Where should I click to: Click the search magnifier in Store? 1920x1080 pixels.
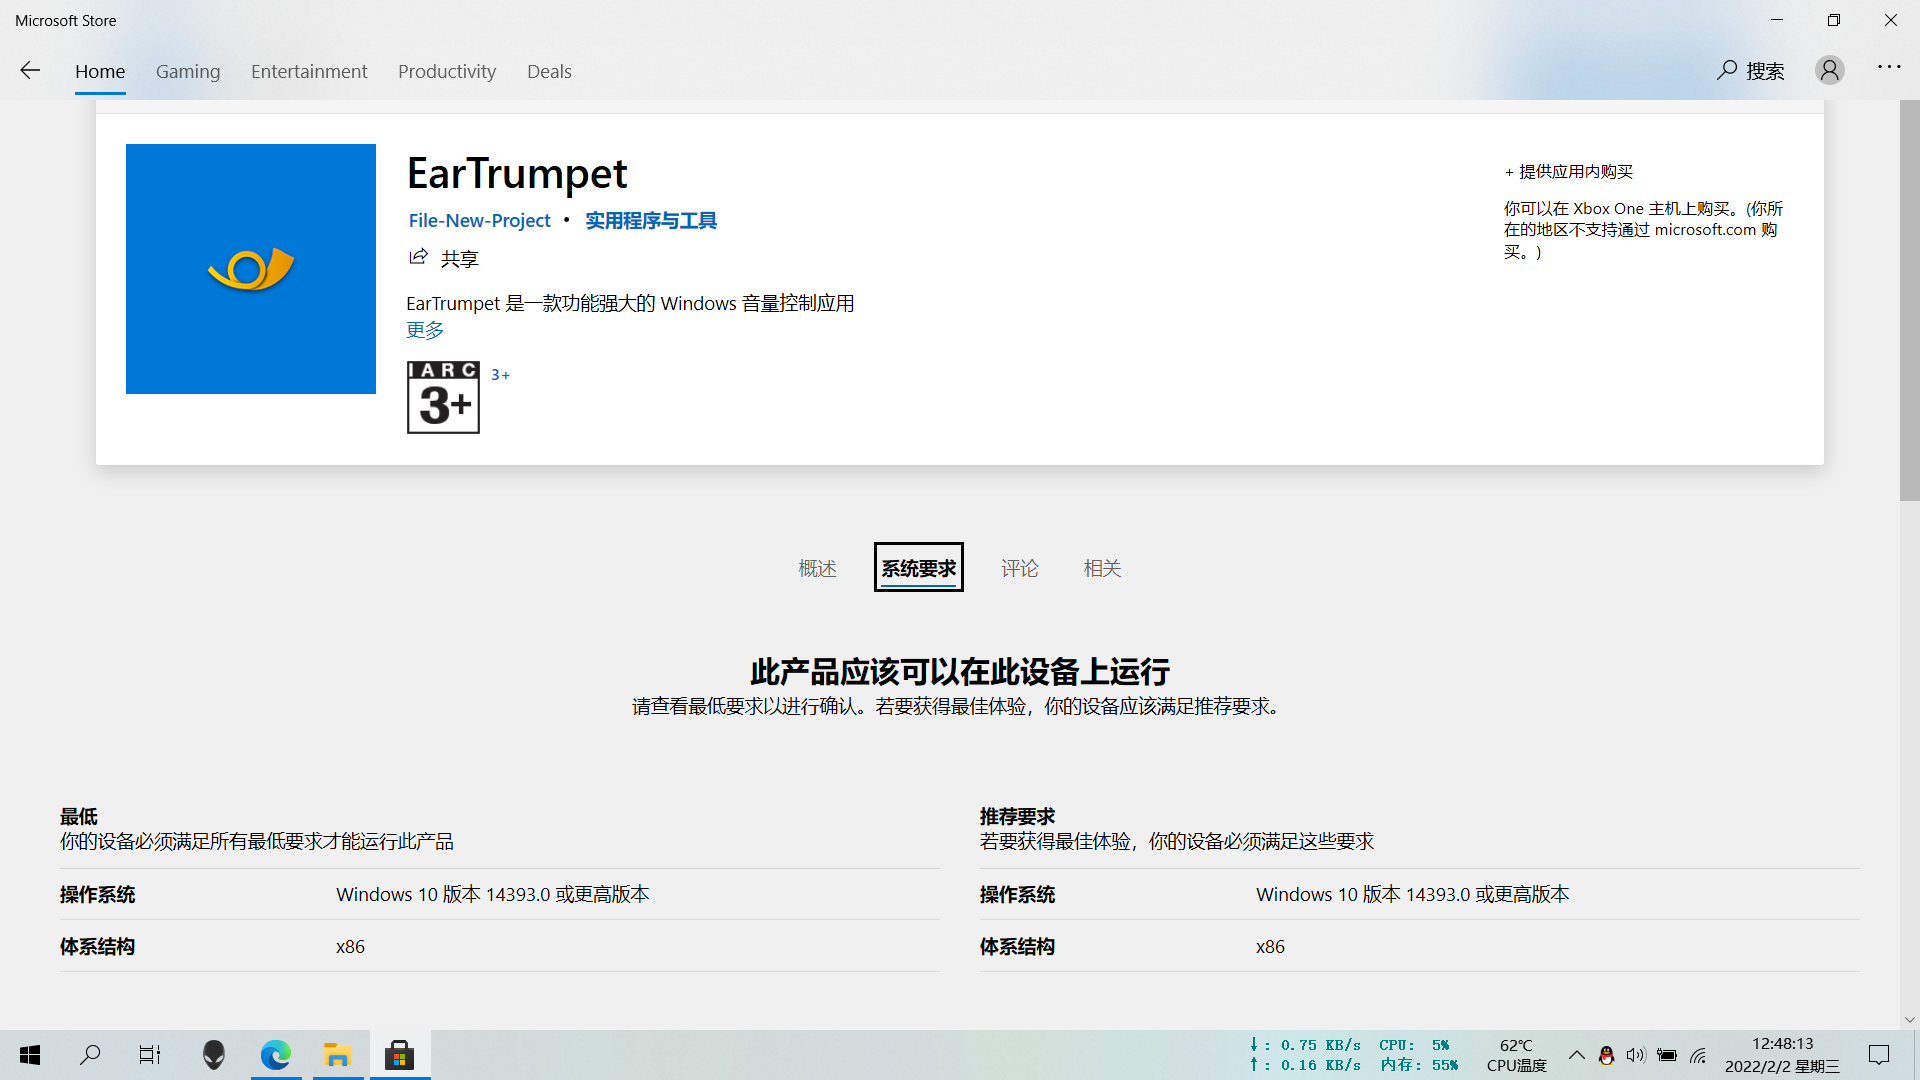tap(1727, 70)
